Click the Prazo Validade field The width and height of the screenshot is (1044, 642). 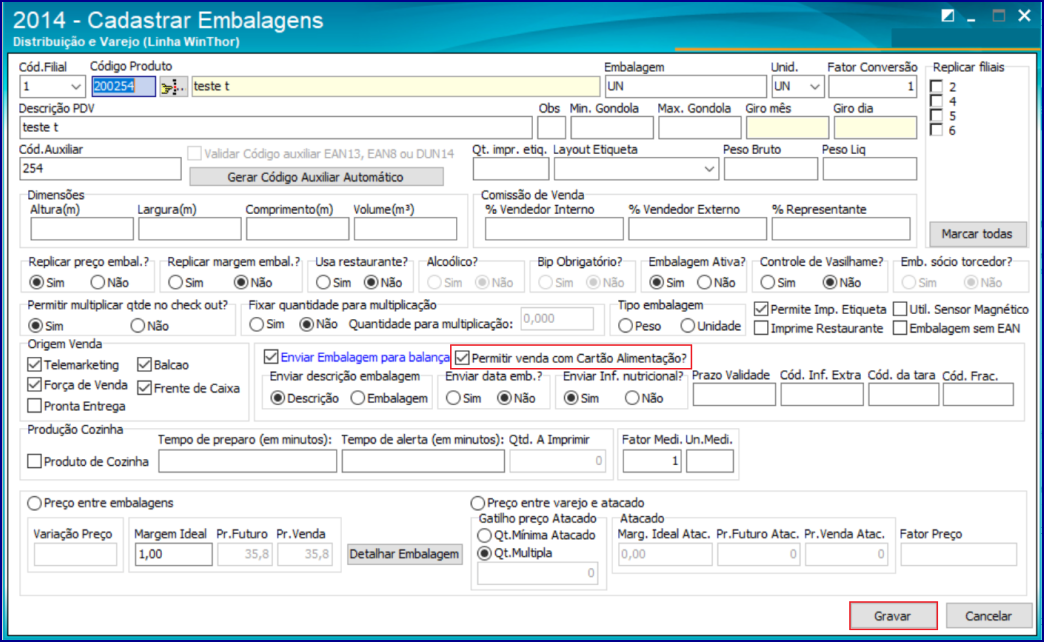coord(734,395)
